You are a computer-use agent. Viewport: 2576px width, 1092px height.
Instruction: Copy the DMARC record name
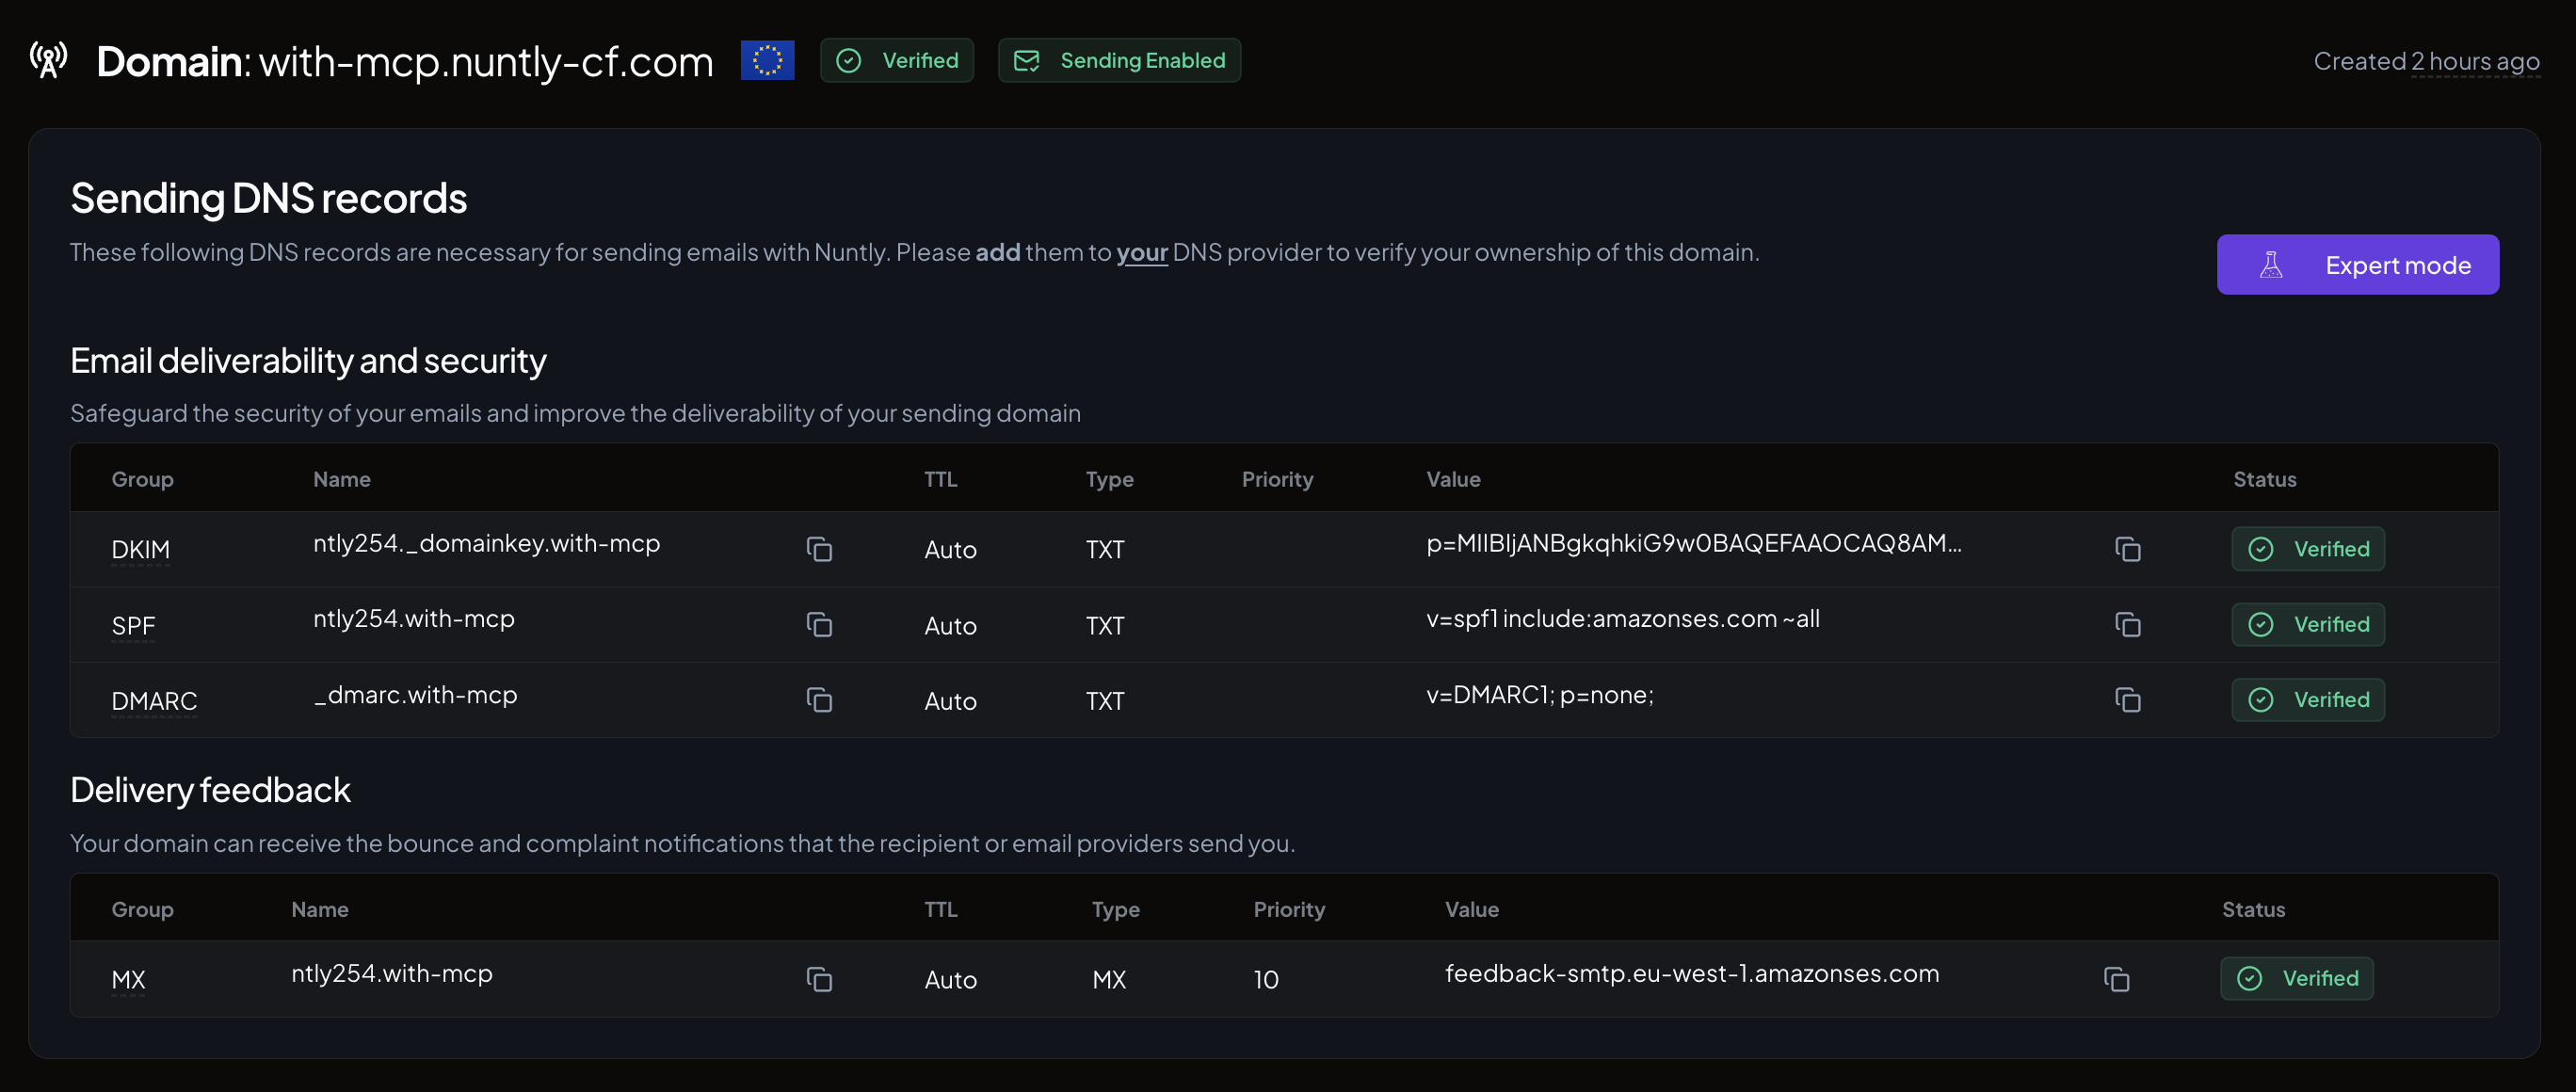(819, 700)
